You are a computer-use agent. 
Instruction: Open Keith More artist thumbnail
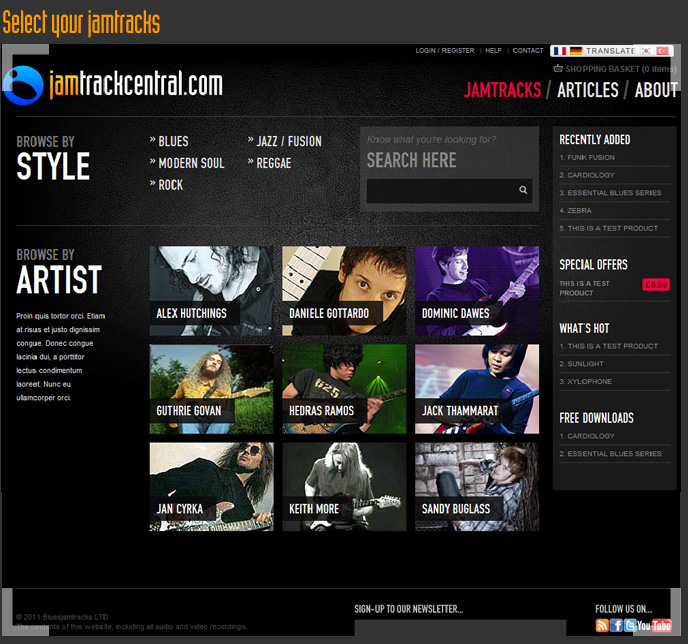coord(344,487)
